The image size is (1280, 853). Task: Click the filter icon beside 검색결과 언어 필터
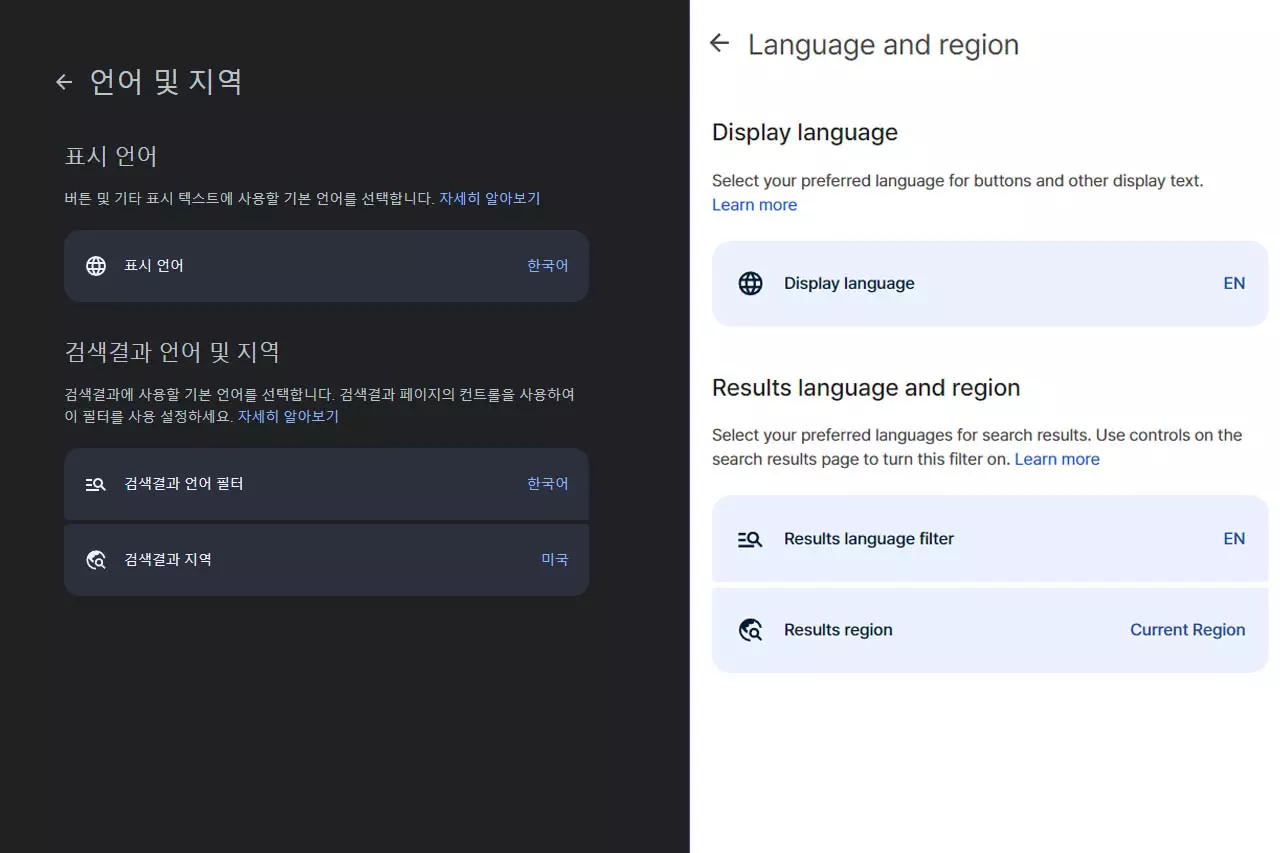click(95, 483)
